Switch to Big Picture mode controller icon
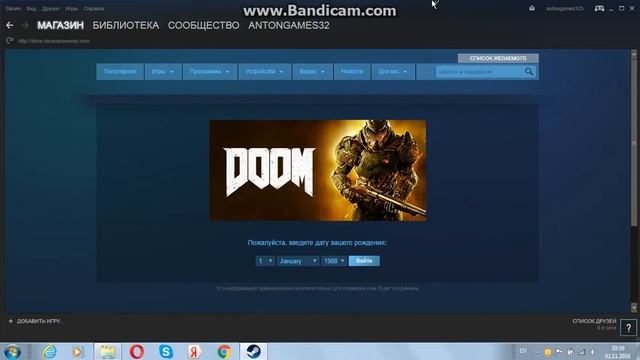This screenshot has width=640, height=360. pyautogui.click(x=599, y=8)
